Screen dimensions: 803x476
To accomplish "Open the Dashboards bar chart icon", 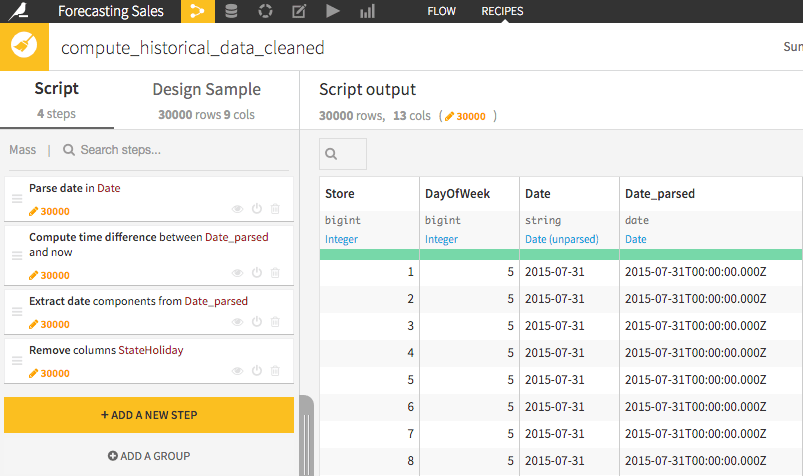I will click(x=367, y=11).
